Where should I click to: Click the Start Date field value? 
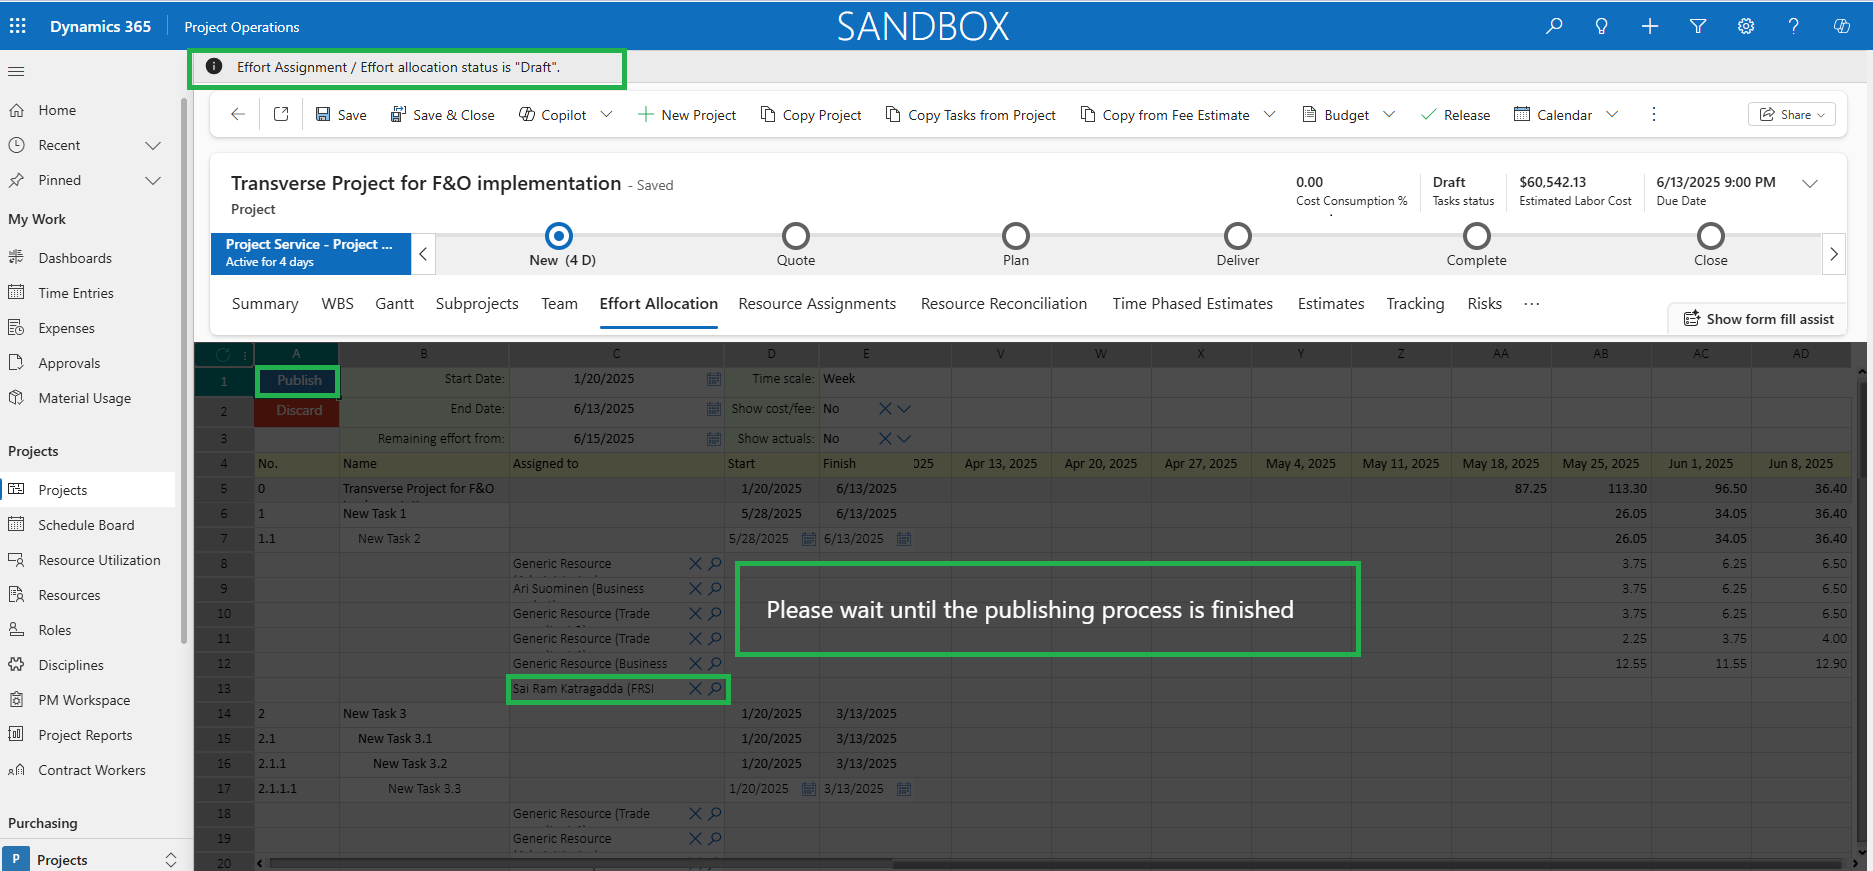click(604, 379)
